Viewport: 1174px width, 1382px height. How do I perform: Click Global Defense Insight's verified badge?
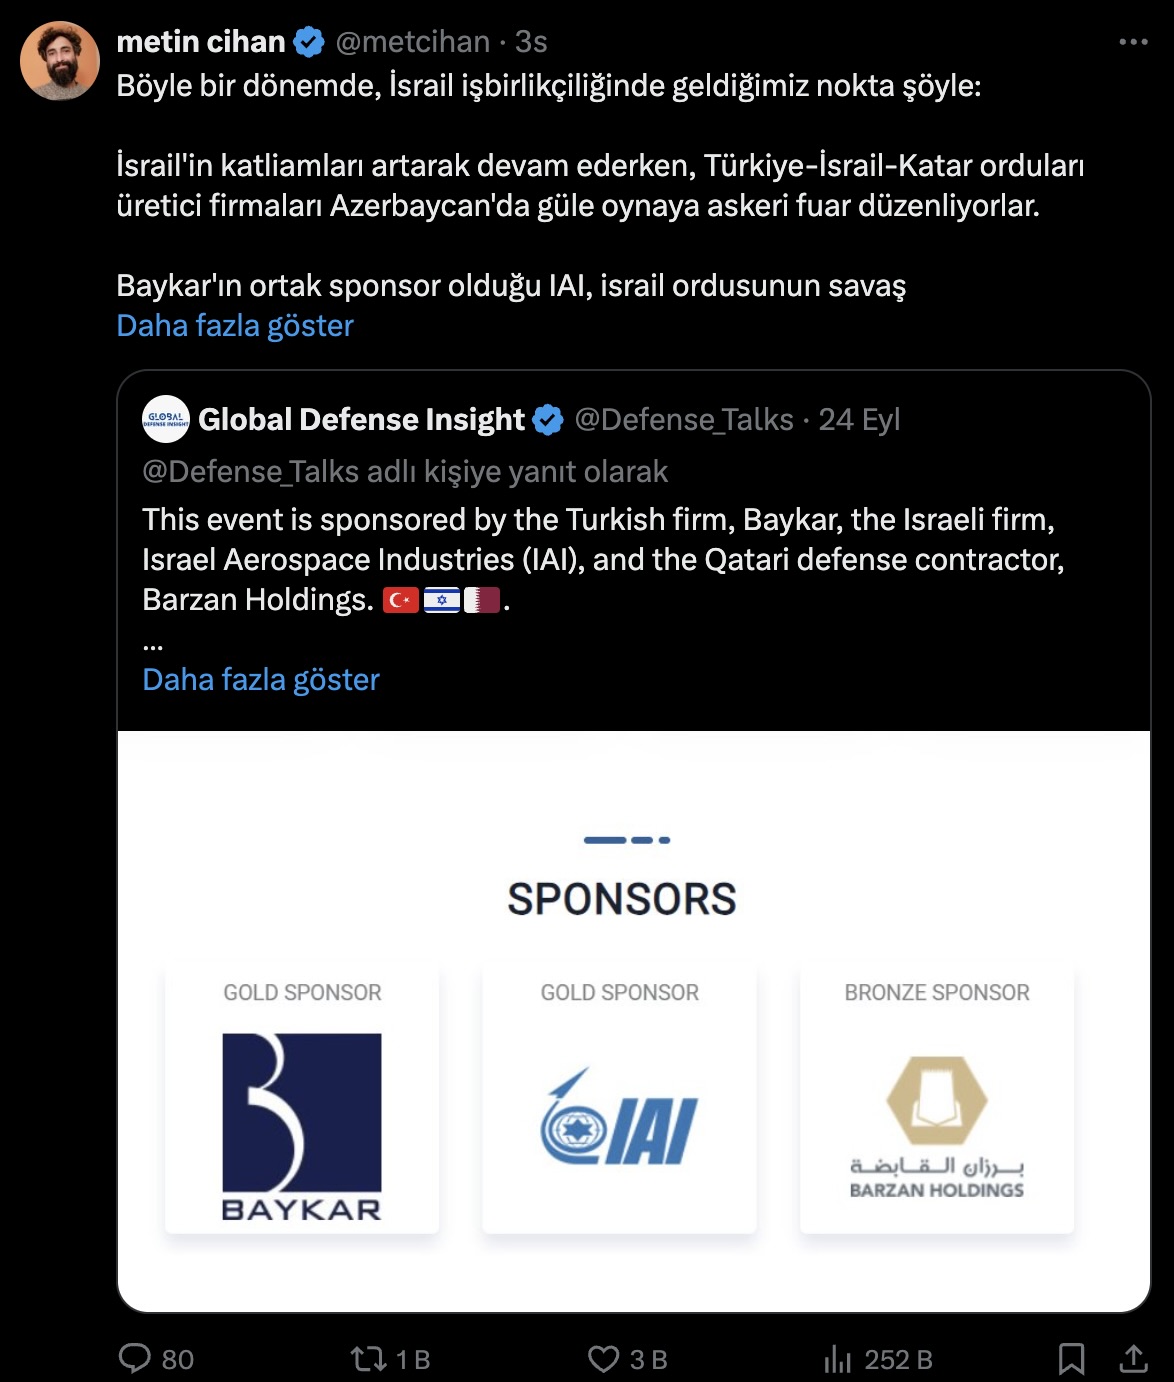click(548, 420)
